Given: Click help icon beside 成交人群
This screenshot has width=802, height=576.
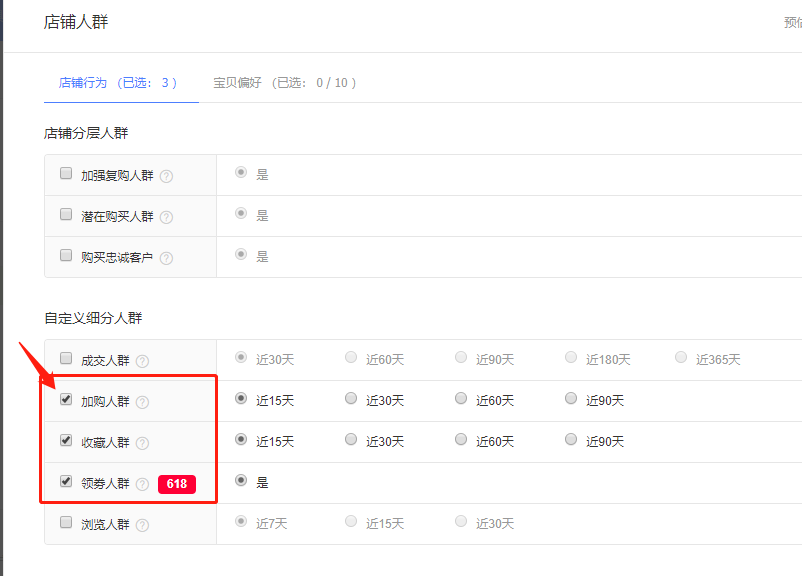Looking at the screenshot, I should tap(142, 361).
